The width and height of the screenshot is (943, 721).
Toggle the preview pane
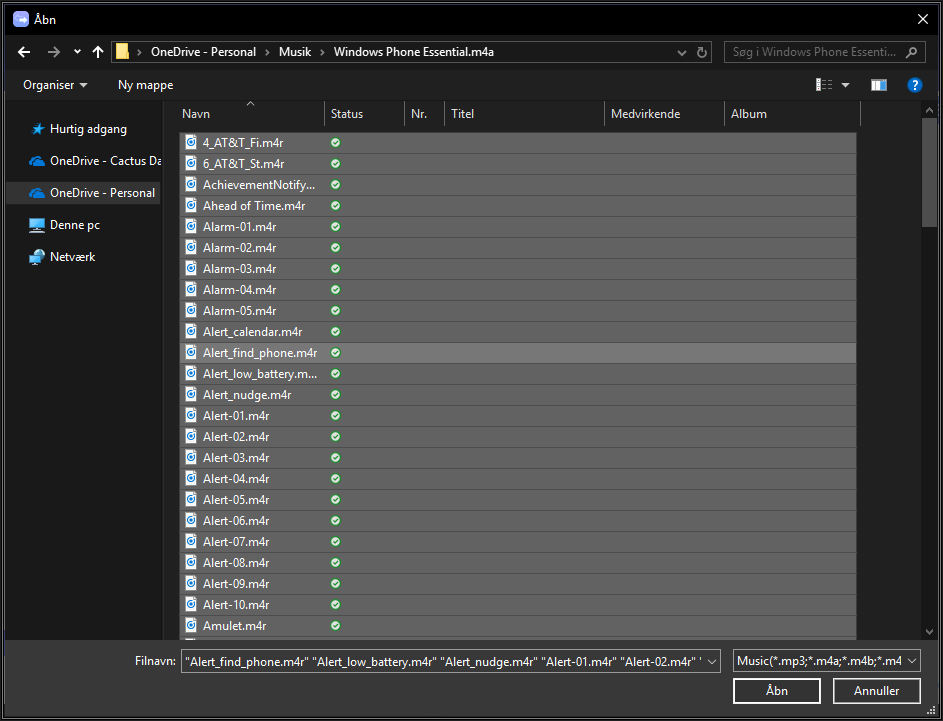coord(879,85)
